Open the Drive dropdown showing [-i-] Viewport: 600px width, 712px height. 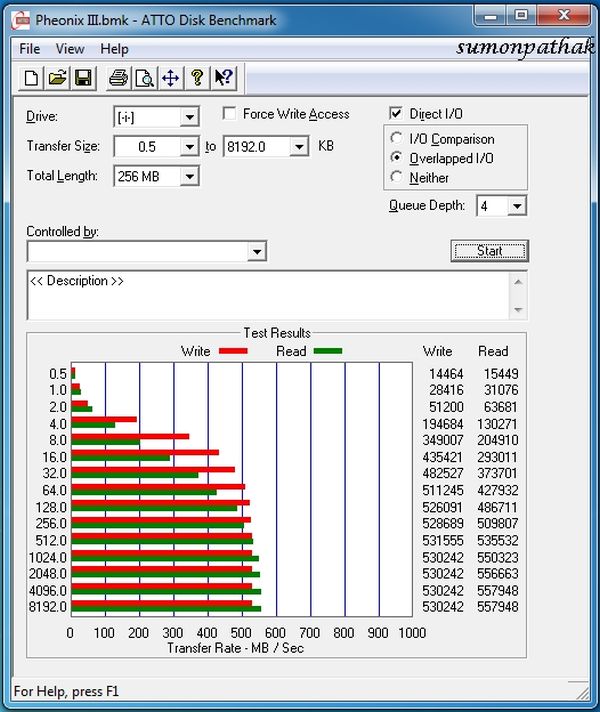point(189,117)
